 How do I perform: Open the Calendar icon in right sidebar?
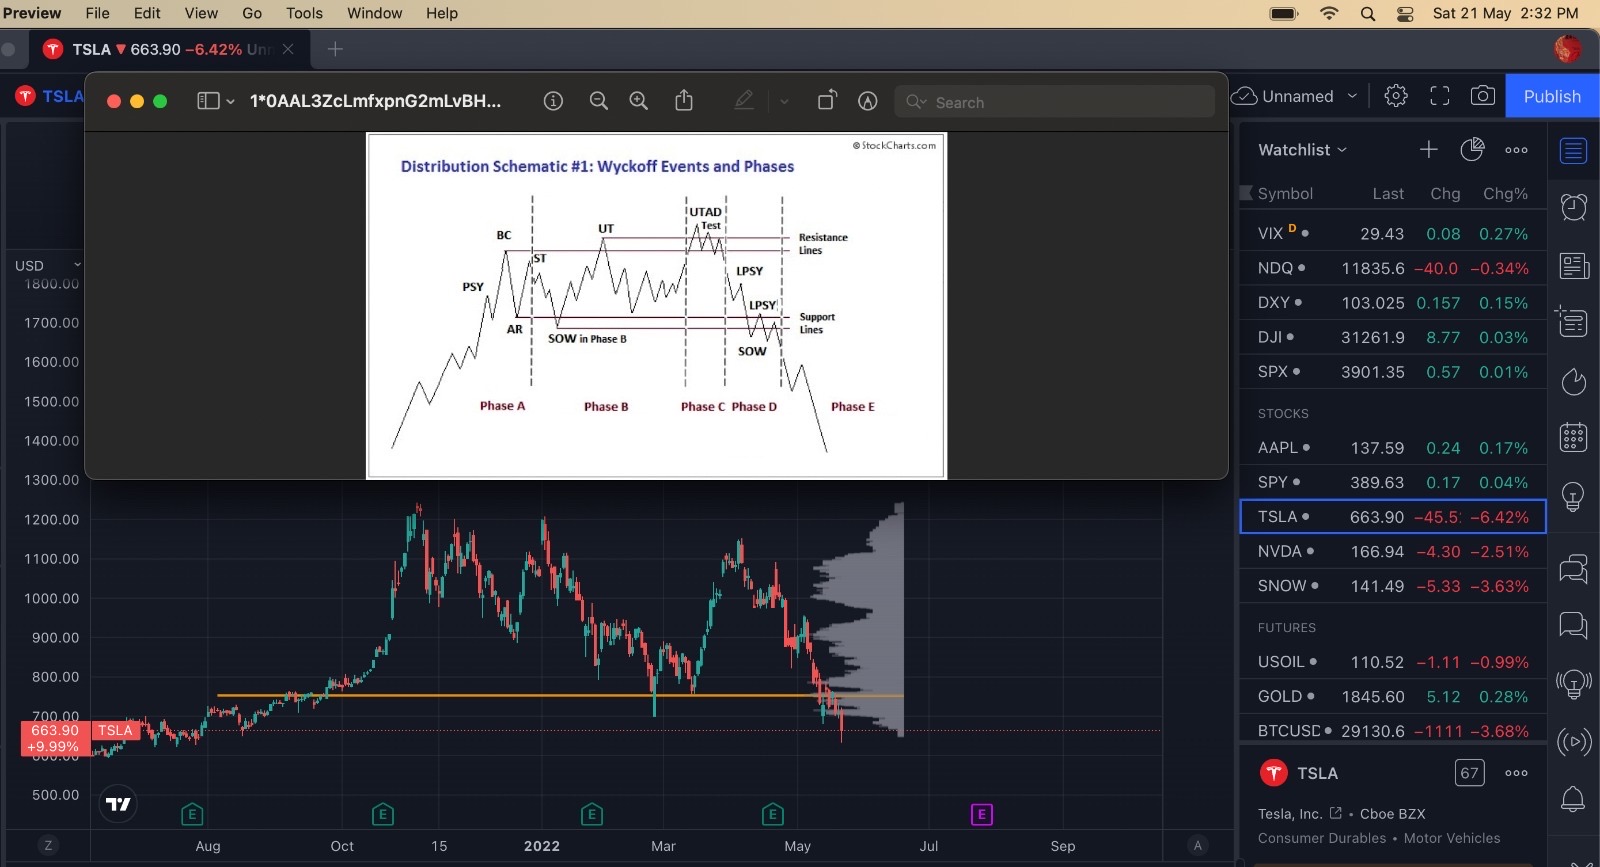(x=1573, y=438)
